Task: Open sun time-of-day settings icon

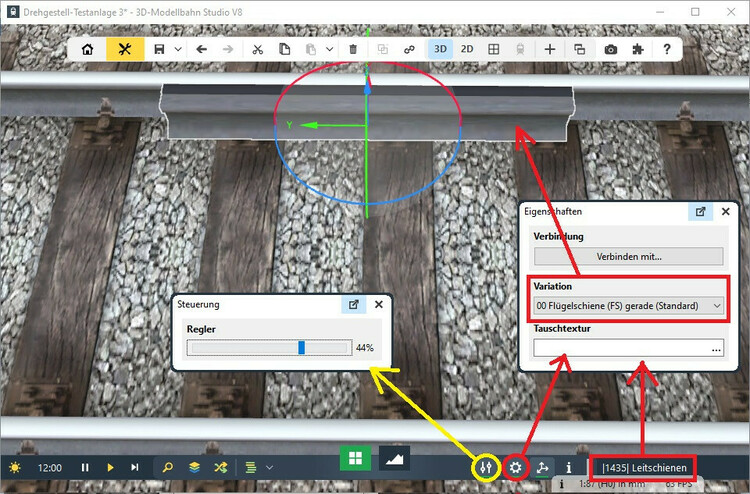Action: pos(15,467)
